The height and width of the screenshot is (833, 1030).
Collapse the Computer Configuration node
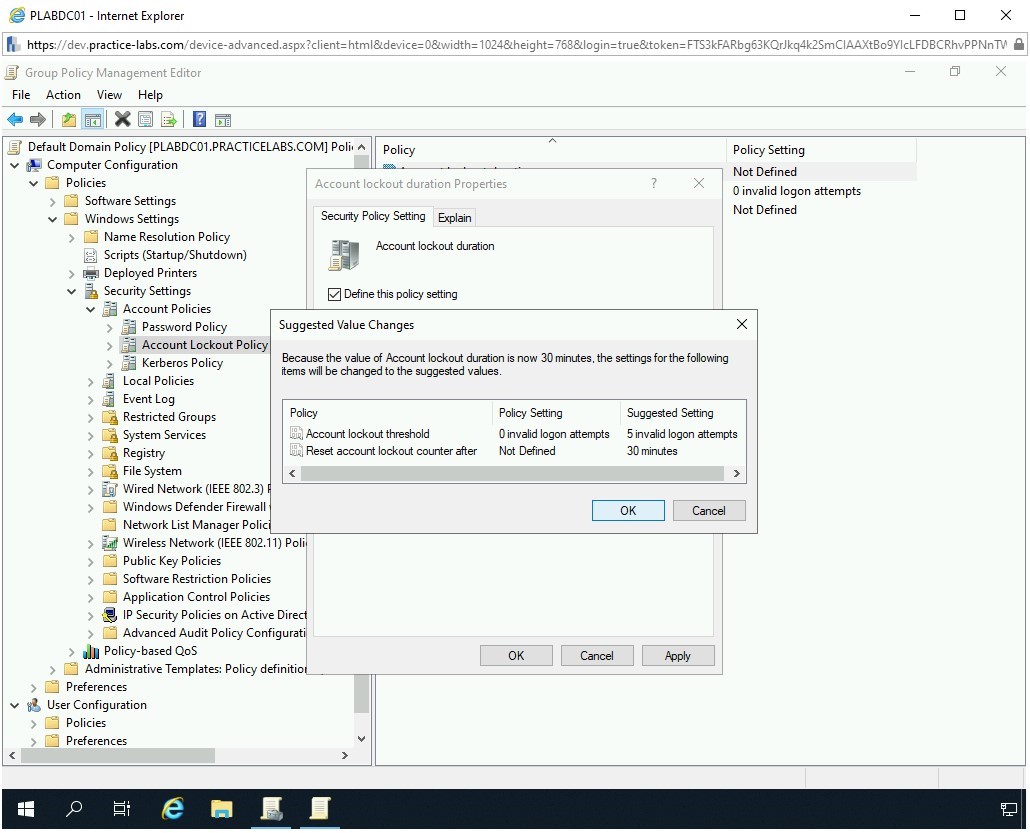(15, 165)
